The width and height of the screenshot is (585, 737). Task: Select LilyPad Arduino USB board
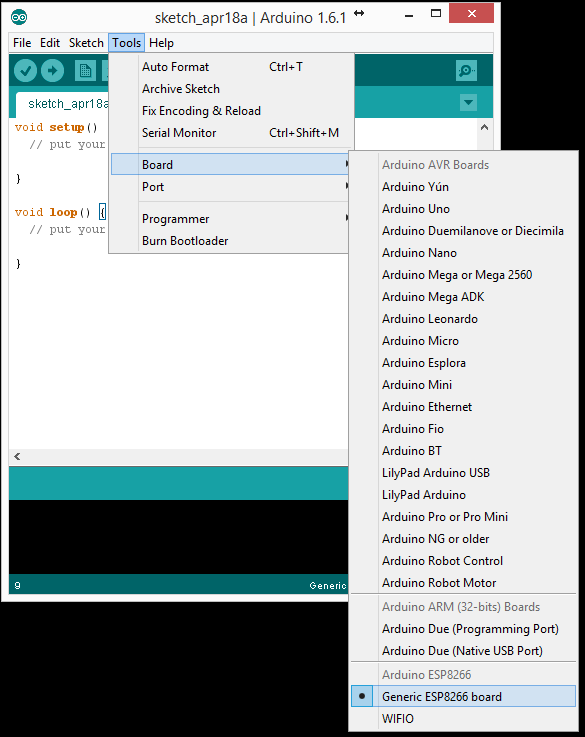(x=463, y=473)
